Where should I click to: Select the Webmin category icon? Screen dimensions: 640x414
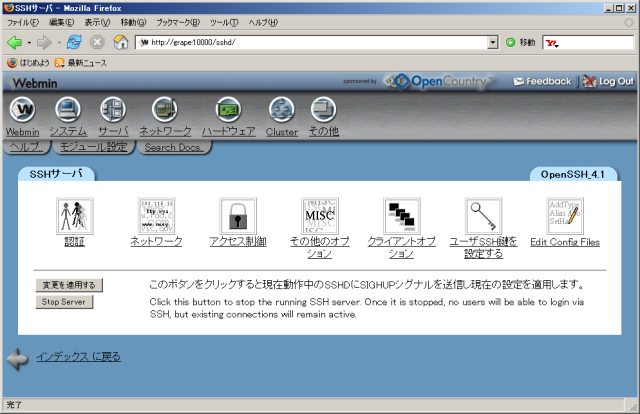click(x=22, y=109)
